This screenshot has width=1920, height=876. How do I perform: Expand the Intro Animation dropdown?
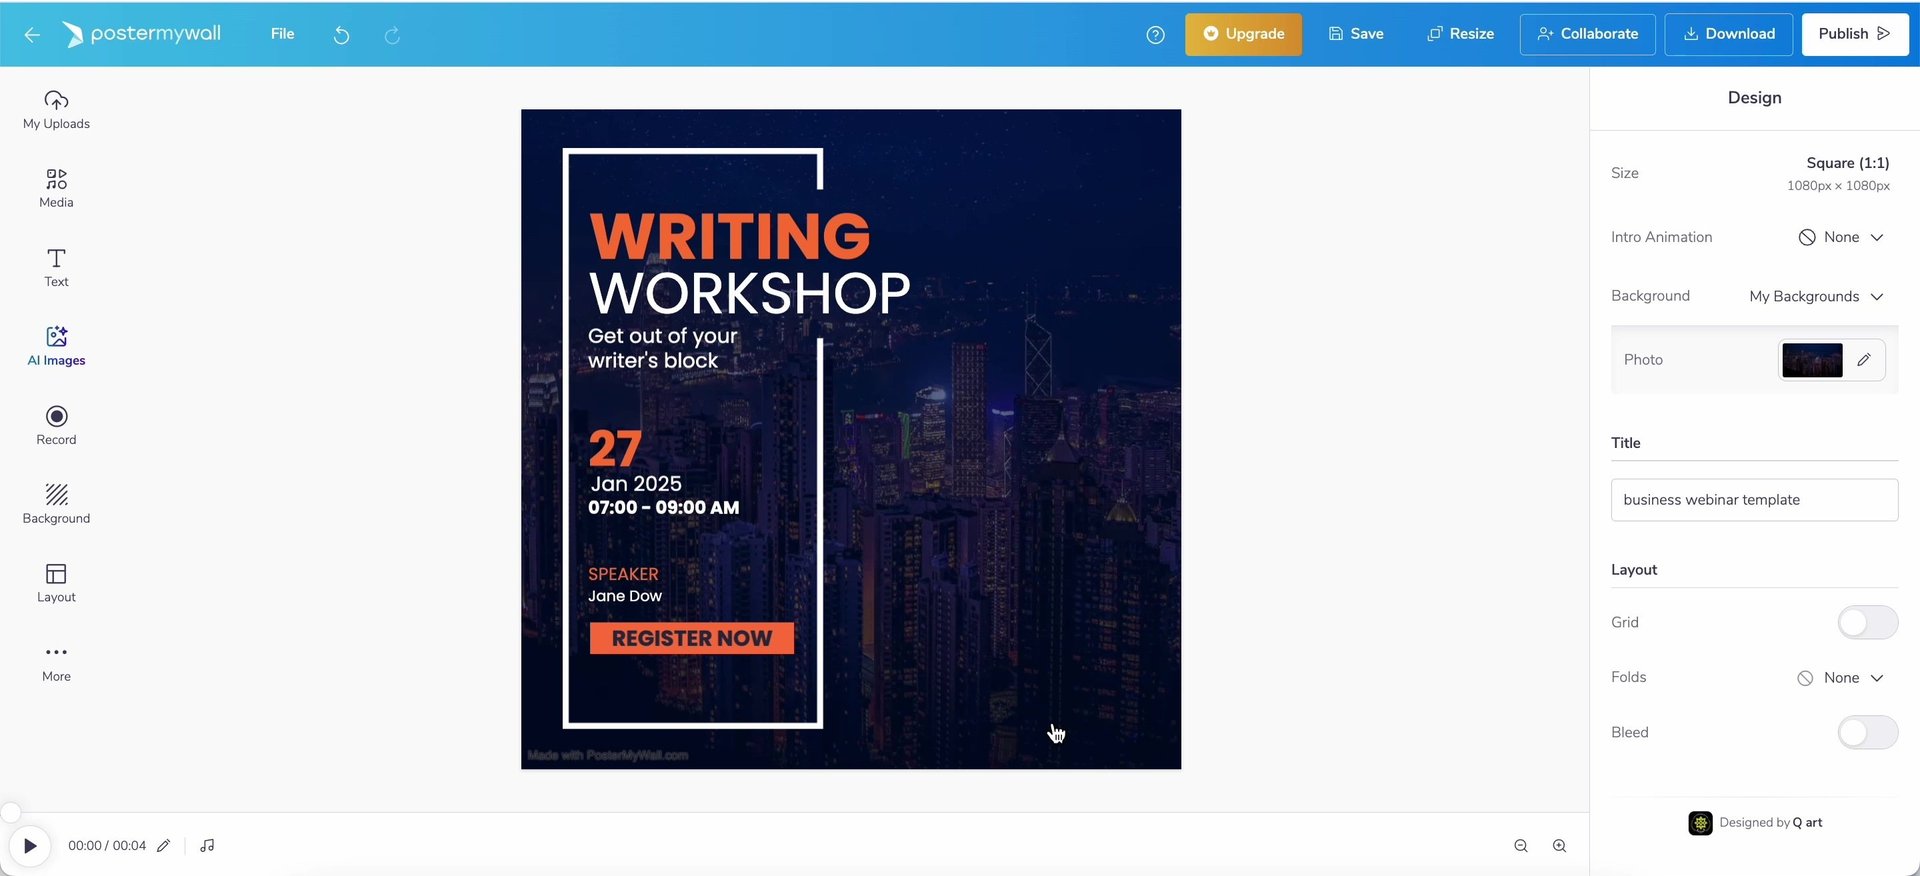pyautogui.click(x=1841, y=238)
